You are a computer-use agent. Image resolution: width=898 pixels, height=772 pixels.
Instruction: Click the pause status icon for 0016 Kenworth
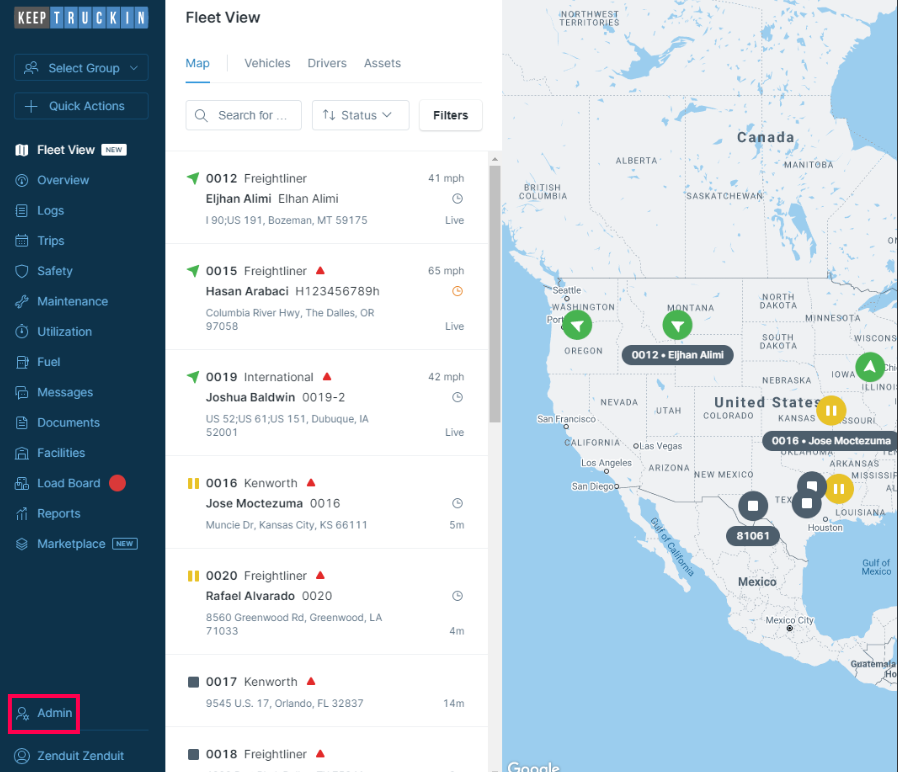[x=194, y=483]
